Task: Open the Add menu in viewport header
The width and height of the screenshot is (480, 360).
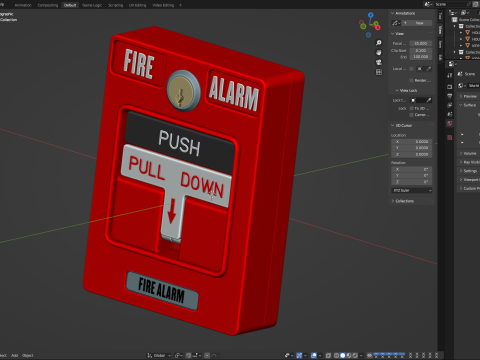Action: click(14, 355)
